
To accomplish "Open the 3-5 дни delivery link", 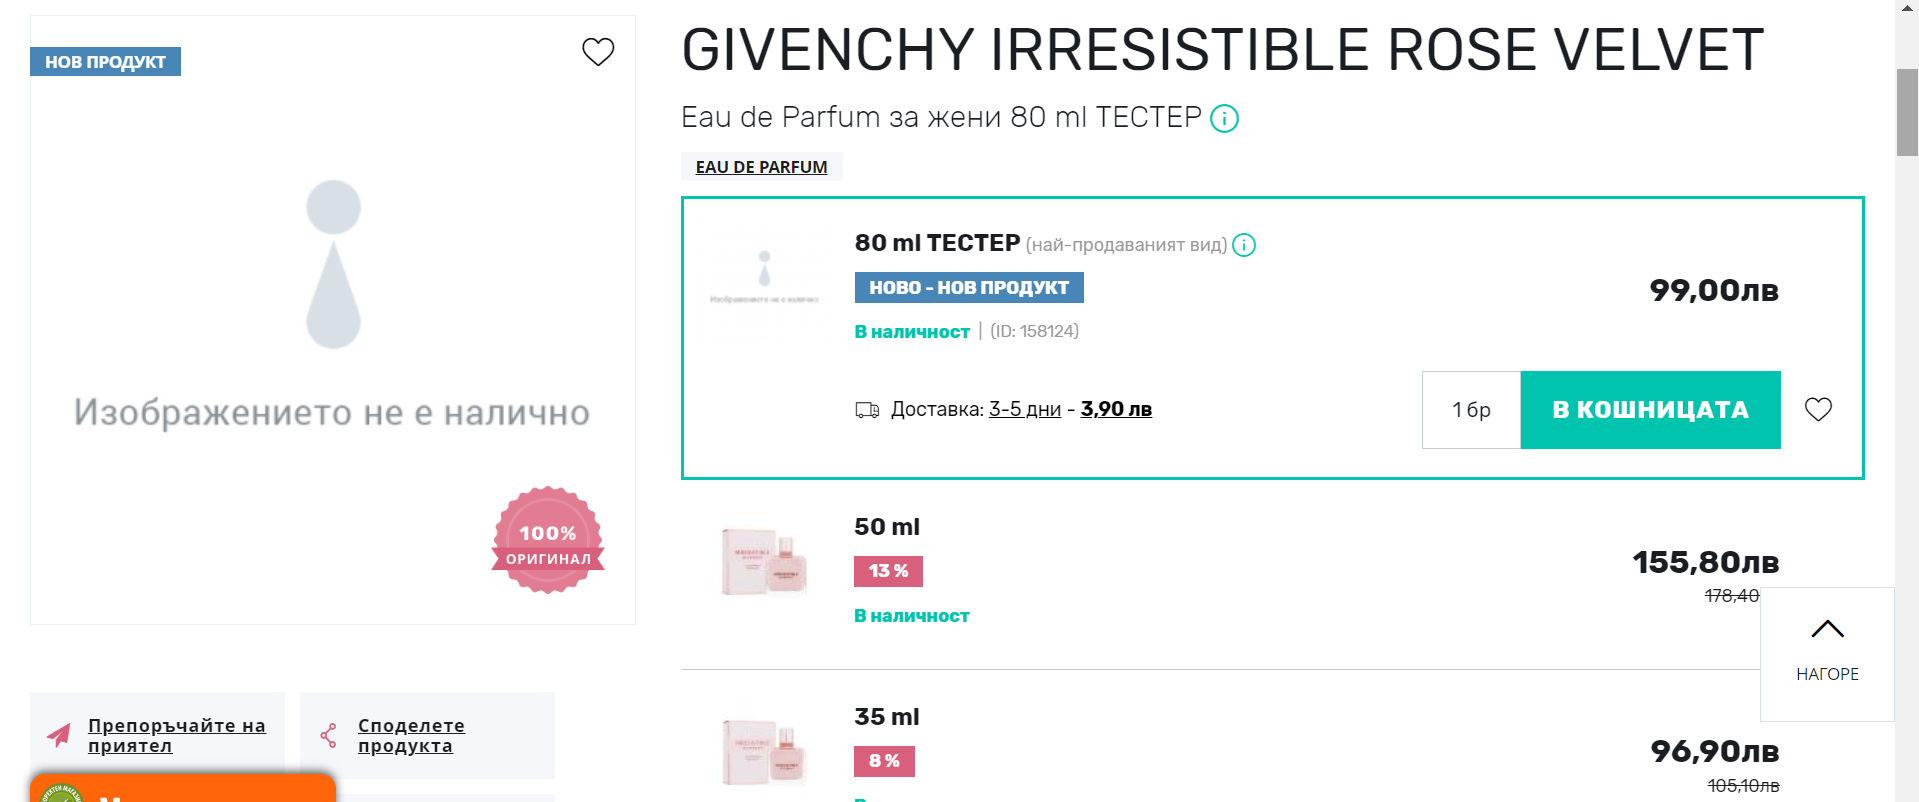I will (x=1024, y=409).
